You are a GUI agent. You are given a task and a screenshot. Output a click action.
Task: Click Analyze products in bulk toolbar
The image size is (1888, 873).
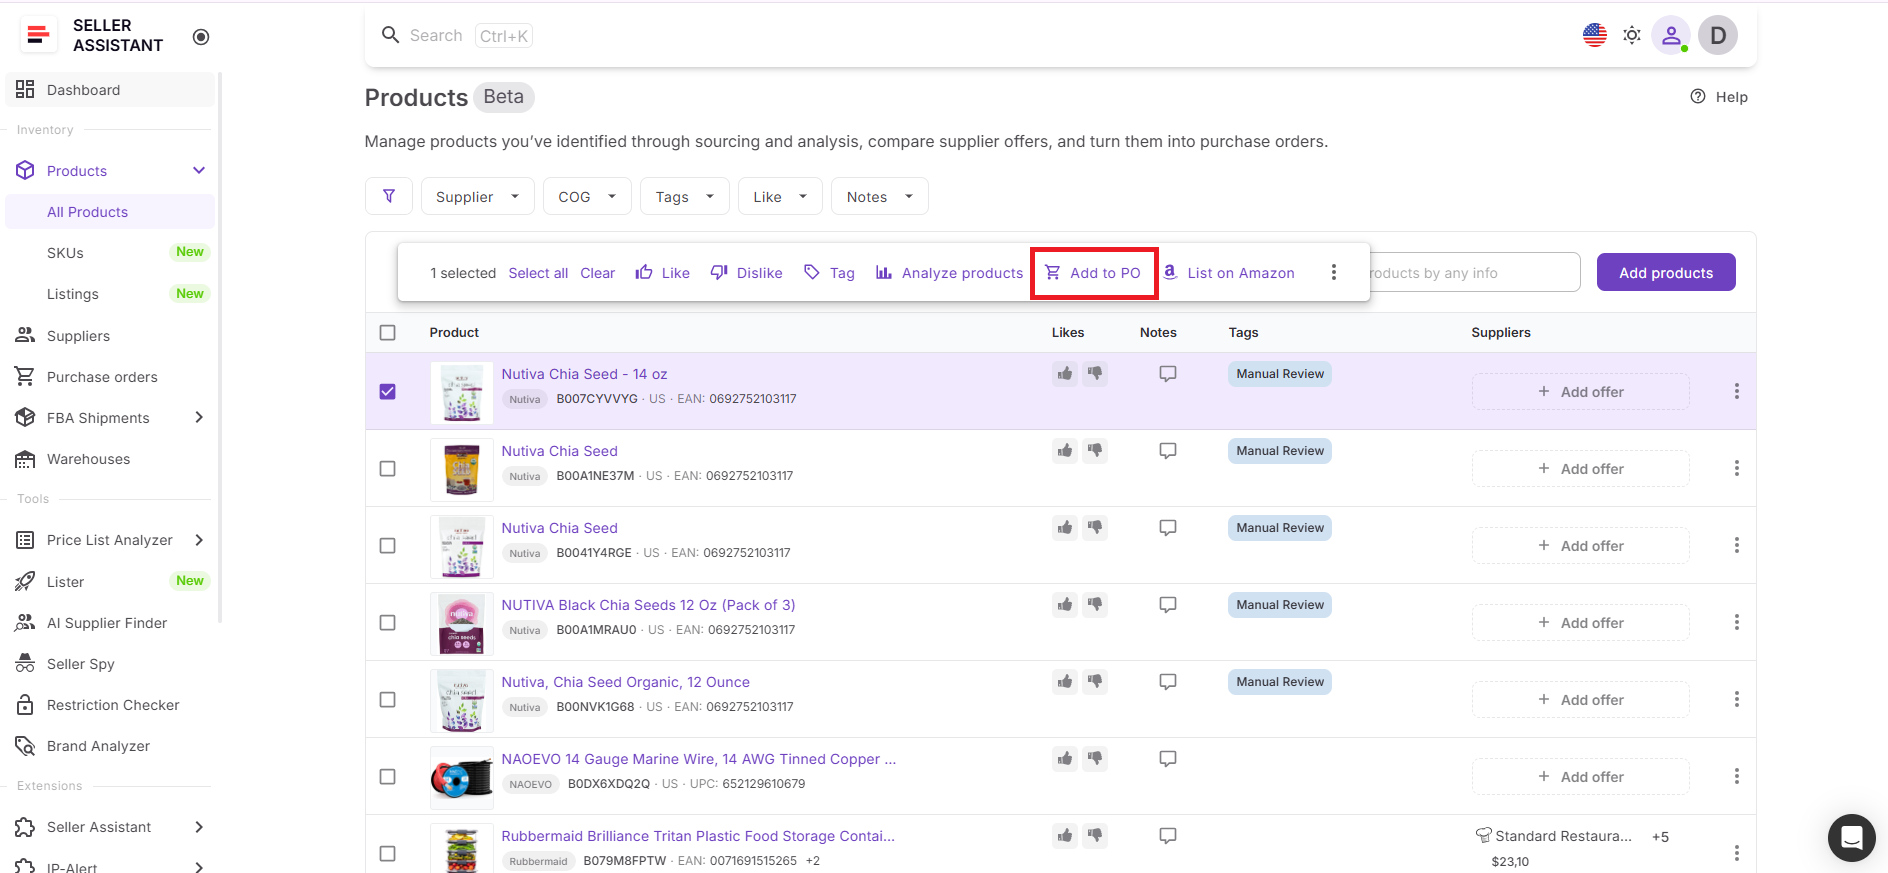pos(949,272)
